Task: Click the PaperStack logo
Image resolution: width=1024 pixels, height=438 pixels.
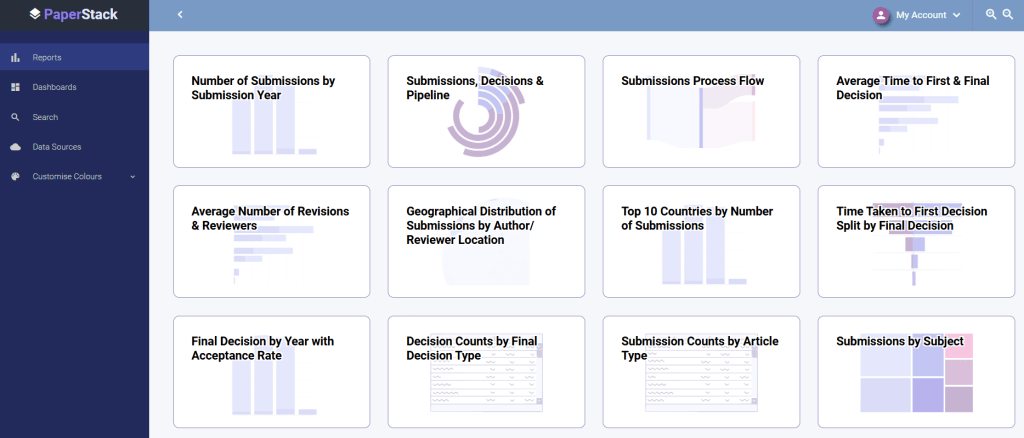Action: coord(74,14)
